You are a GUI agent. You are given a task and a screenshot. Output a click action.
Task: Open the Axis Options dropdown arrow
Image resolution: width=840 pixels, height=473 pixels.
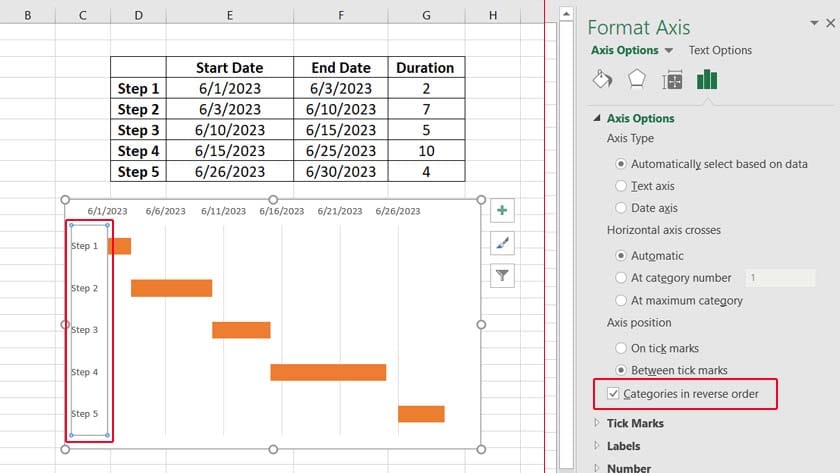point(669,50)
